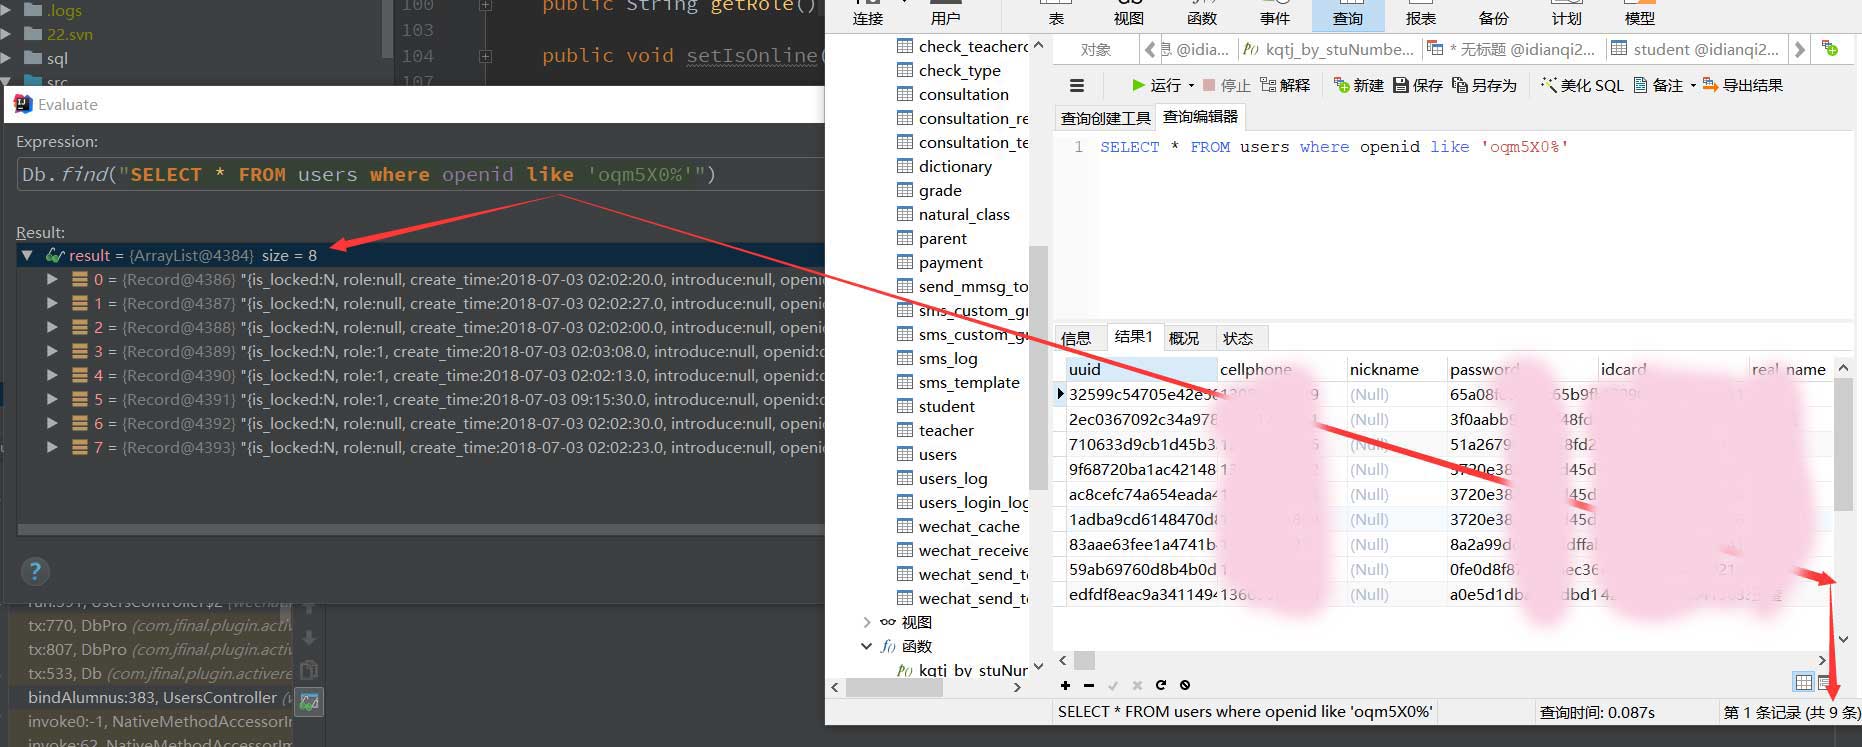Expand Record@4389 entry at index 3
The image size is (1862, 747).
coord(52,352)
